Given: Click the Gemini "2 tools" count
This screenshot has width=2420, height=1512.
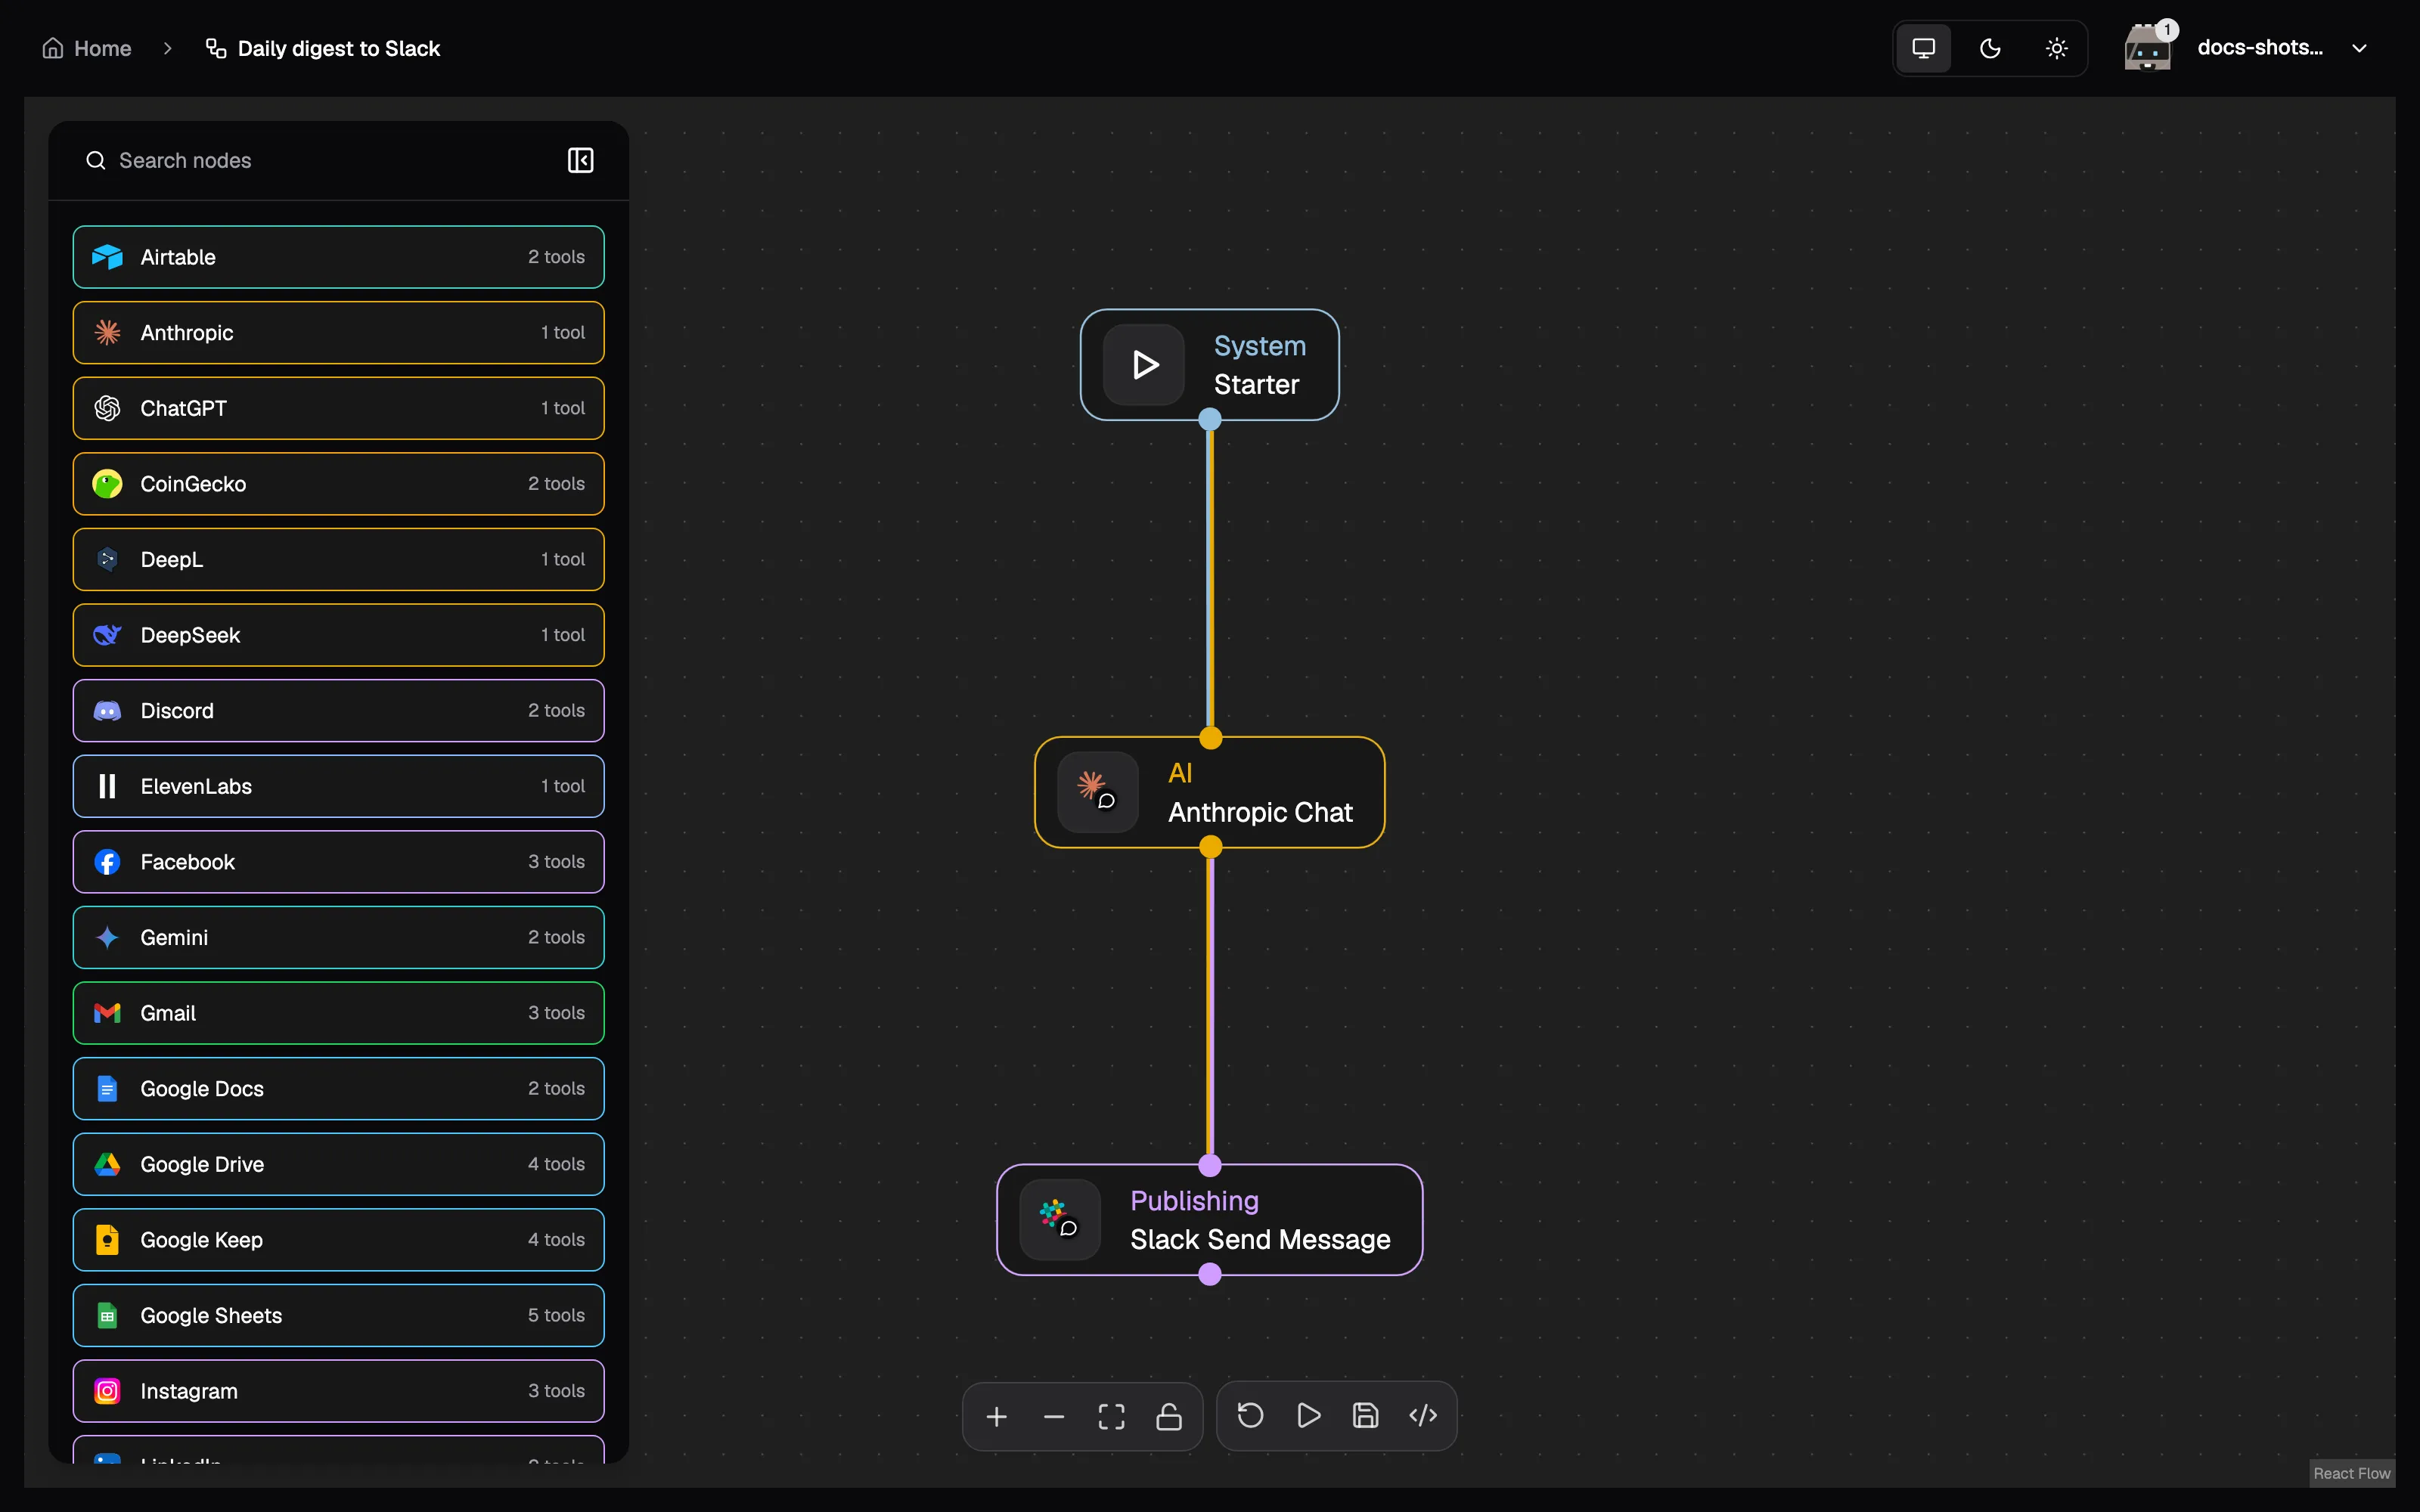Looking at the screenshot, I should 556,937.
